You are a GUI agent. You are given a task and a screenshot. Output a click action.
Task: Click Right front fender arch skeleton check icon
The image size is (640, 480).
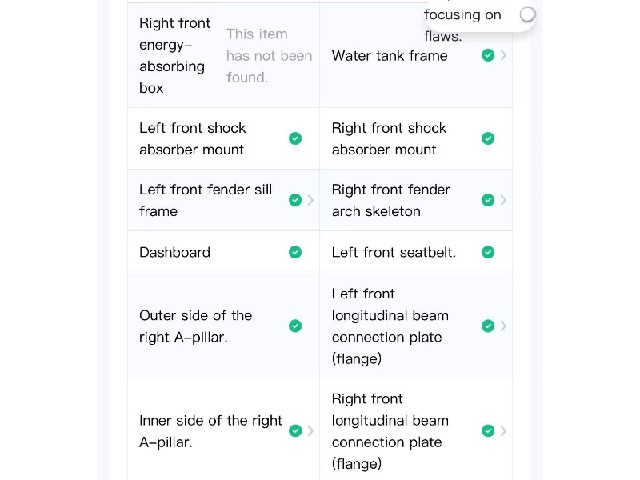[x=488, y=200]
